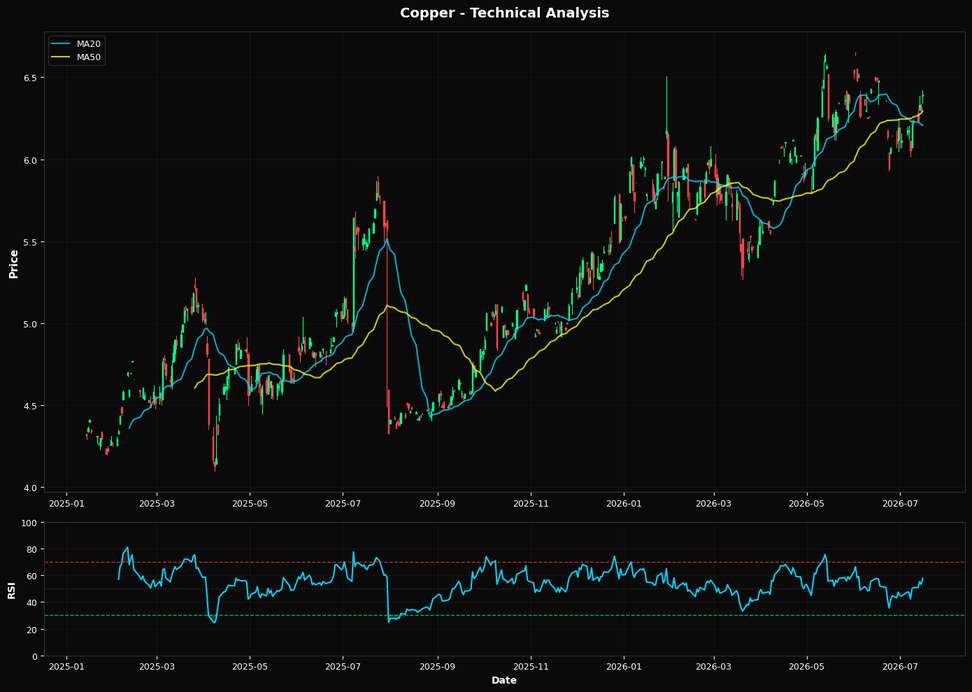Image resolution: width=972 pixels, height=692 pixels.
Task: Click 2026-01 date under the price chart
Action: coord(624,504)
